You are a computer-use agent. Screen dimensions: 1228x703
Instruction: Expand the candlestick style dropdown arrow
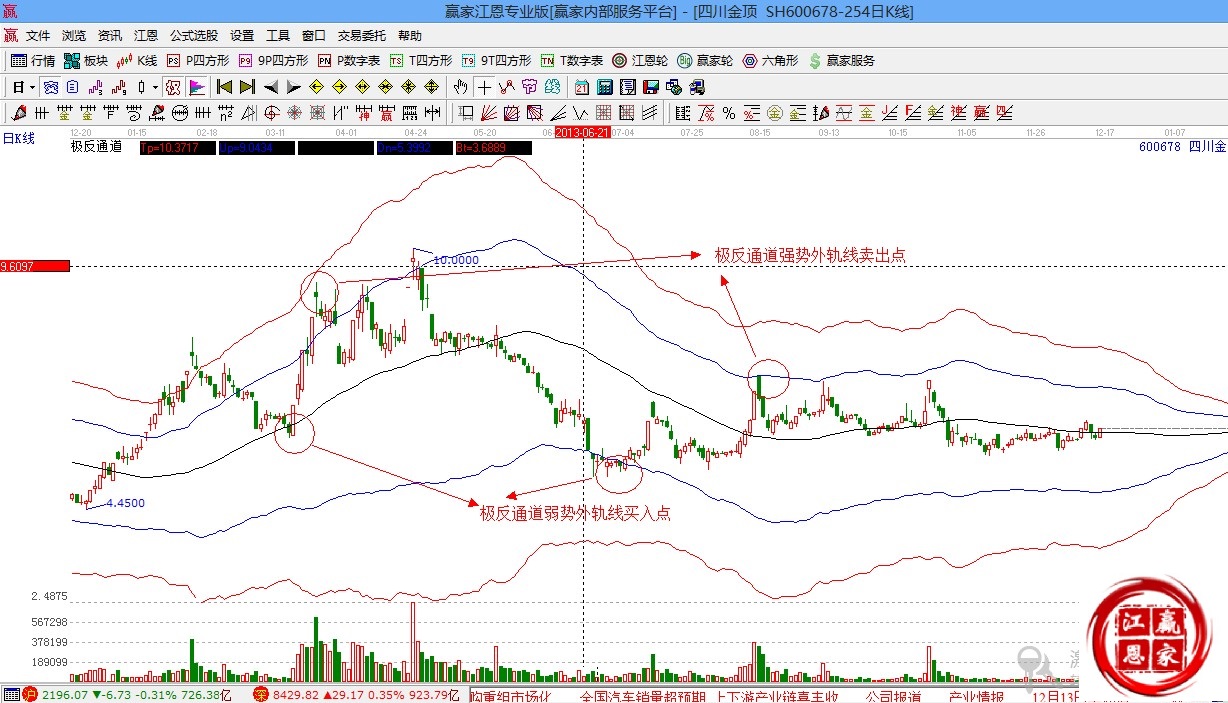[154, 87]
